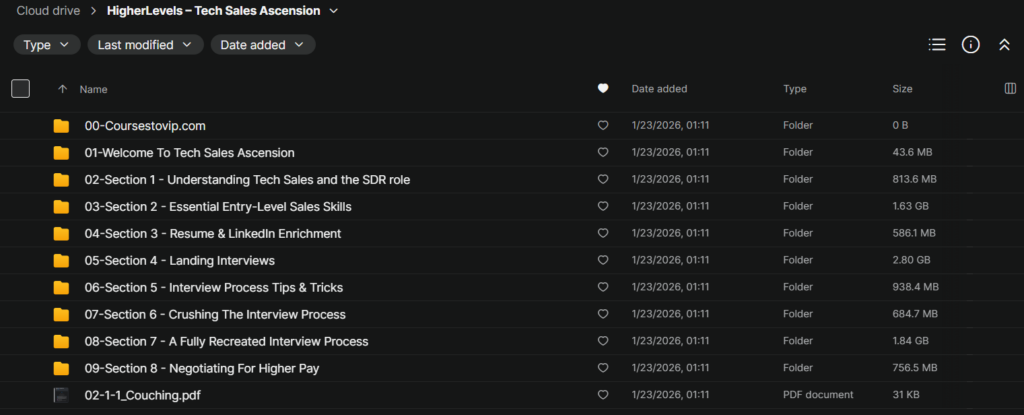Click the column settings icon
Screen dimensions: 1024x415
[x=1009, y=89]
